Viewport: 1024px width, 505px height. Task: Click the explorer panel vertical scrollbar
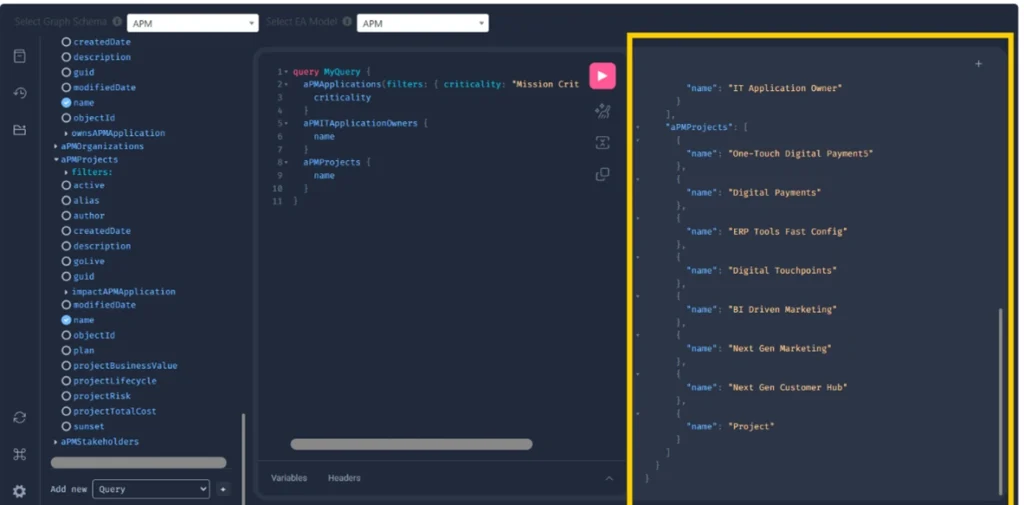[243, 459]
